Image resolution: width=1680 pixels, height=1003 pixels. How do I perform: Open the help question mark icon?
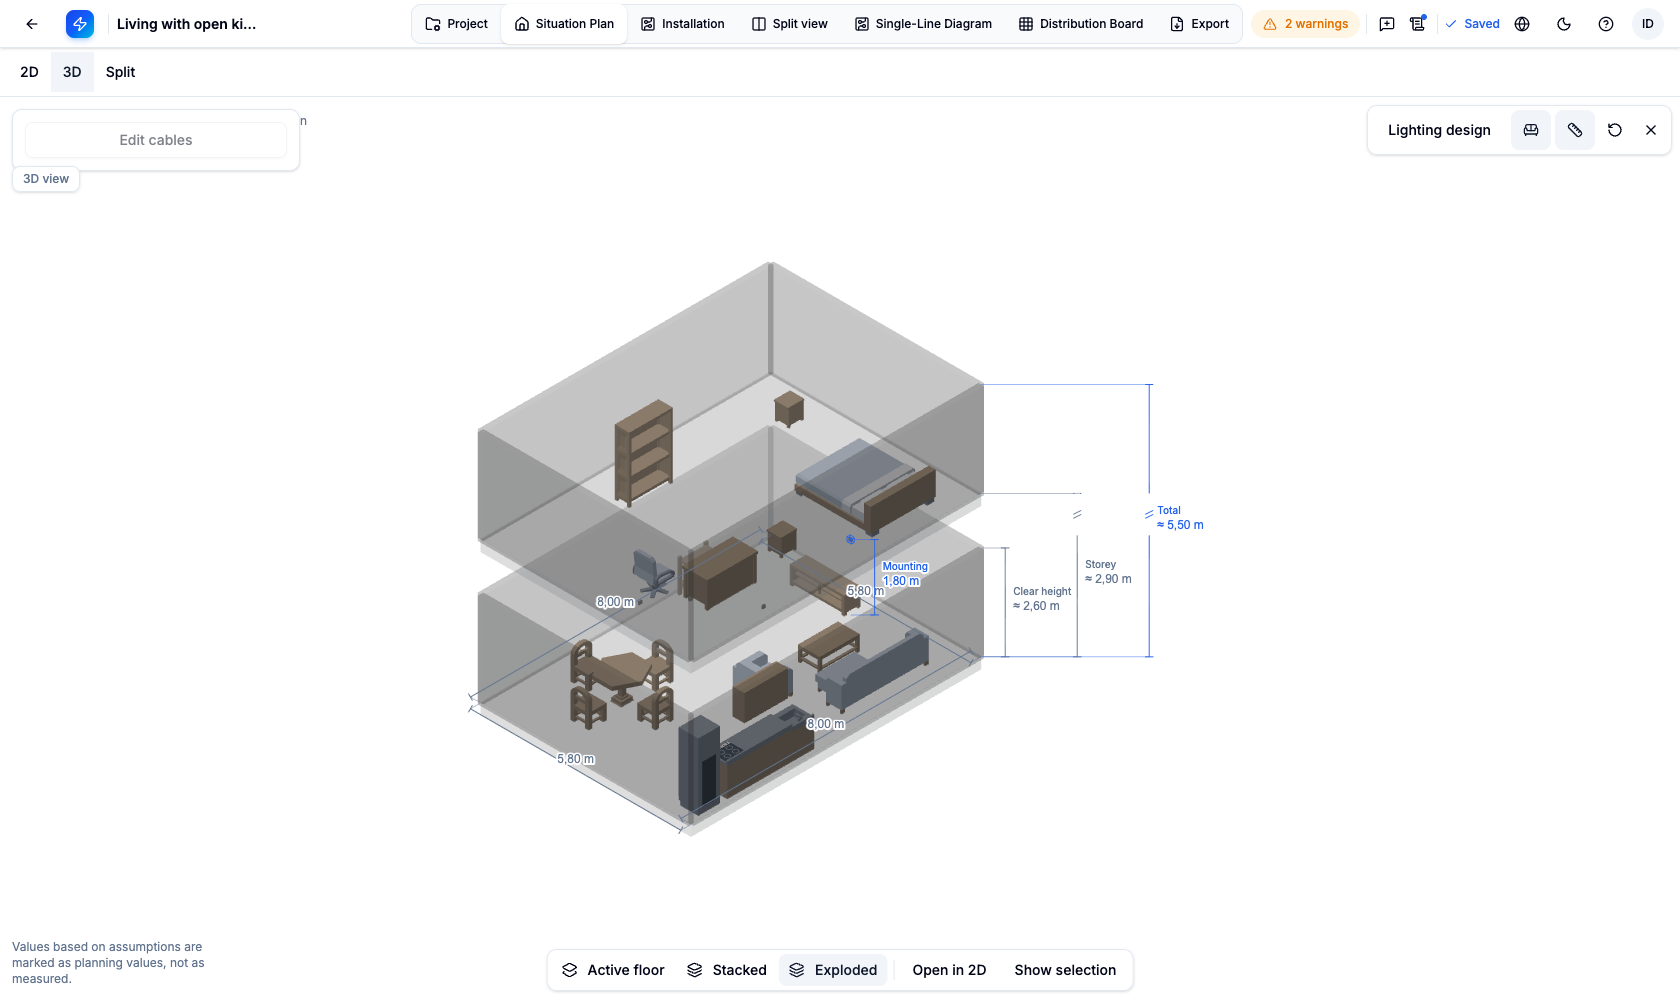tap(1606, 24)
